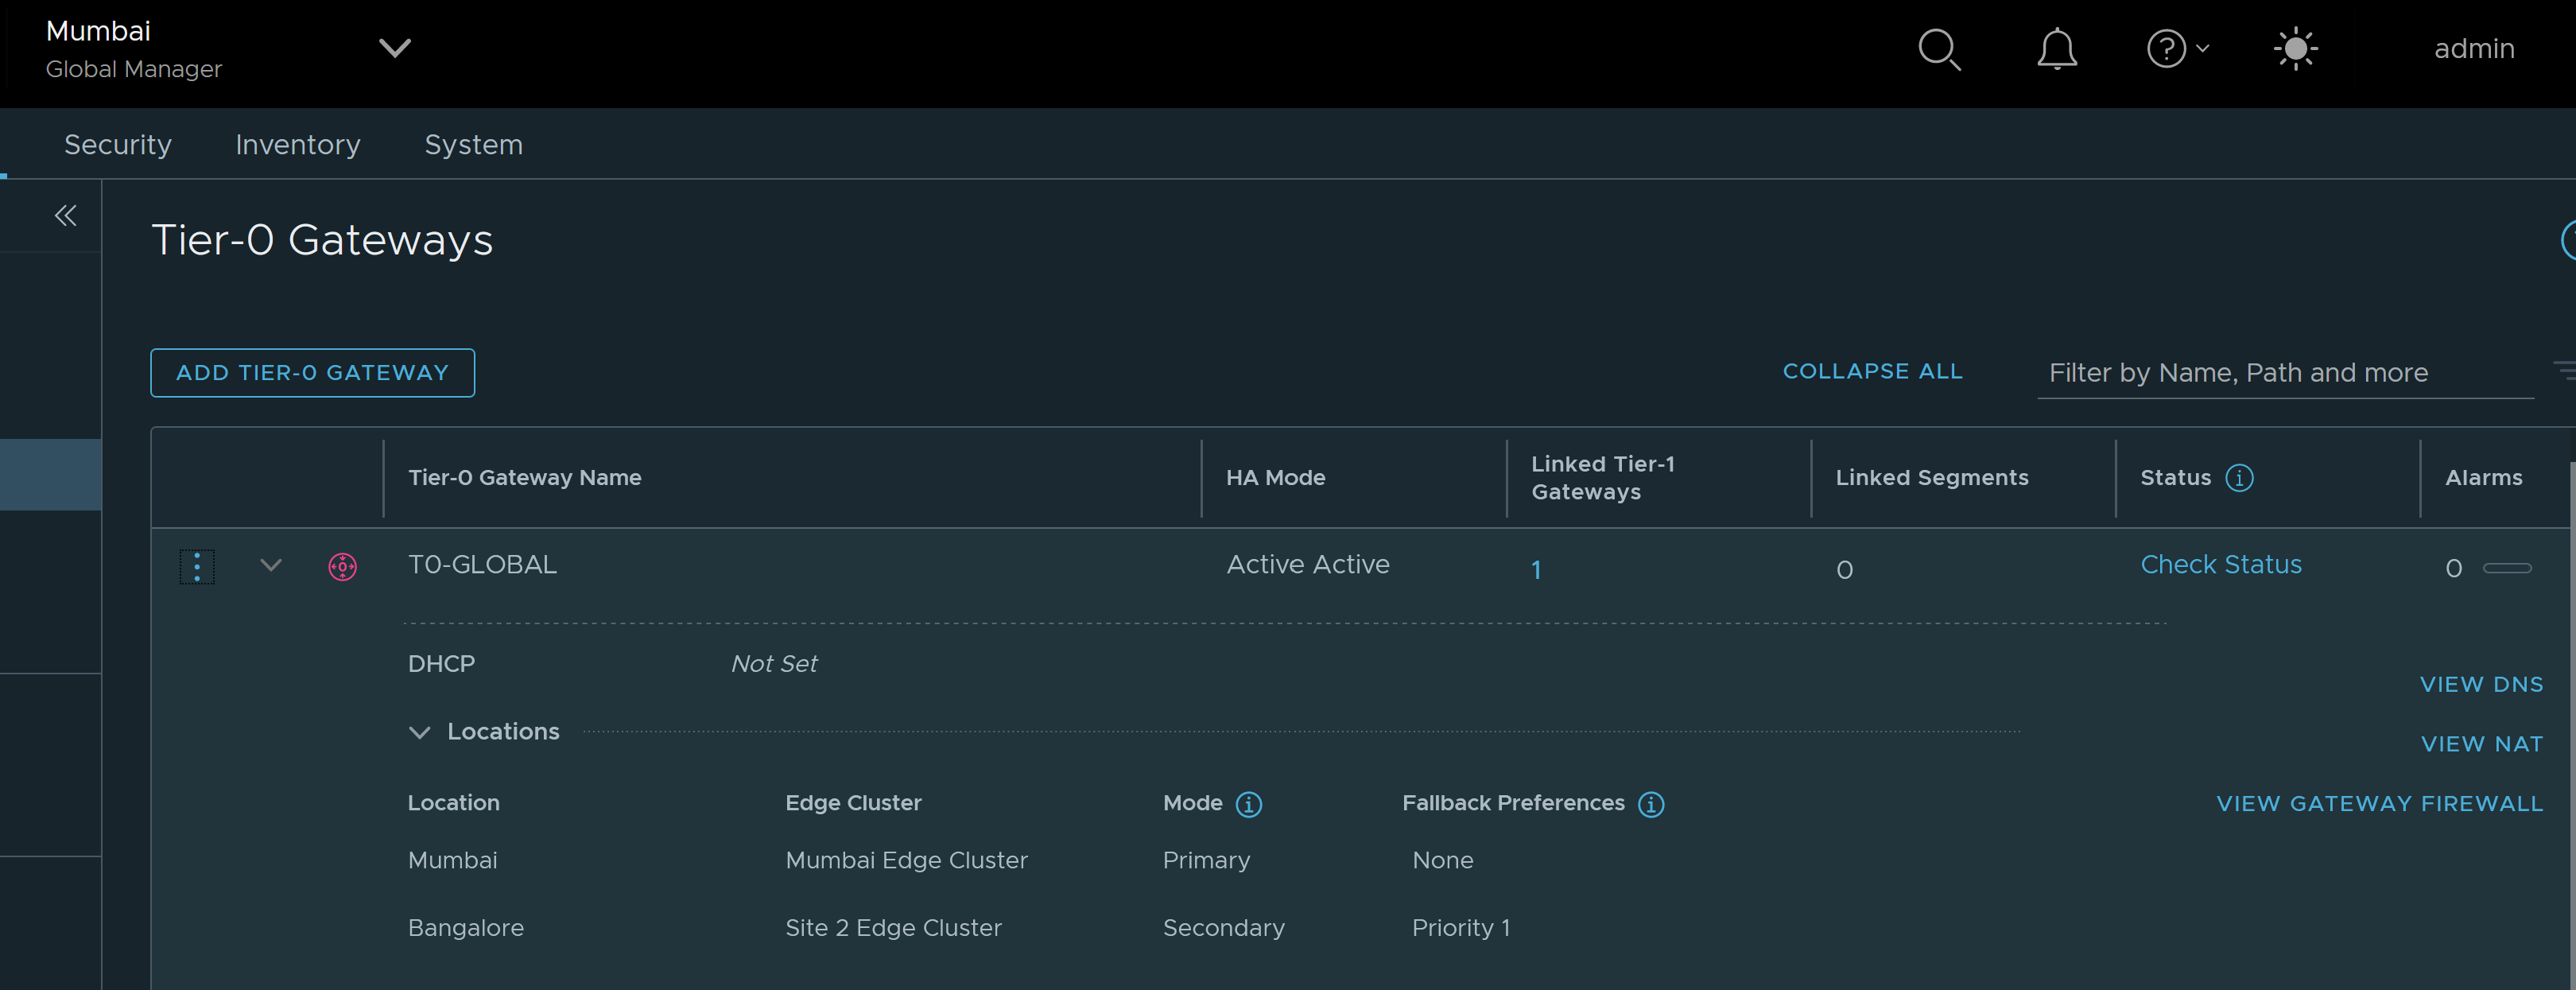Collapse the Locations section
Screen dimensions: 2576x990
click(x=420, y=732)
